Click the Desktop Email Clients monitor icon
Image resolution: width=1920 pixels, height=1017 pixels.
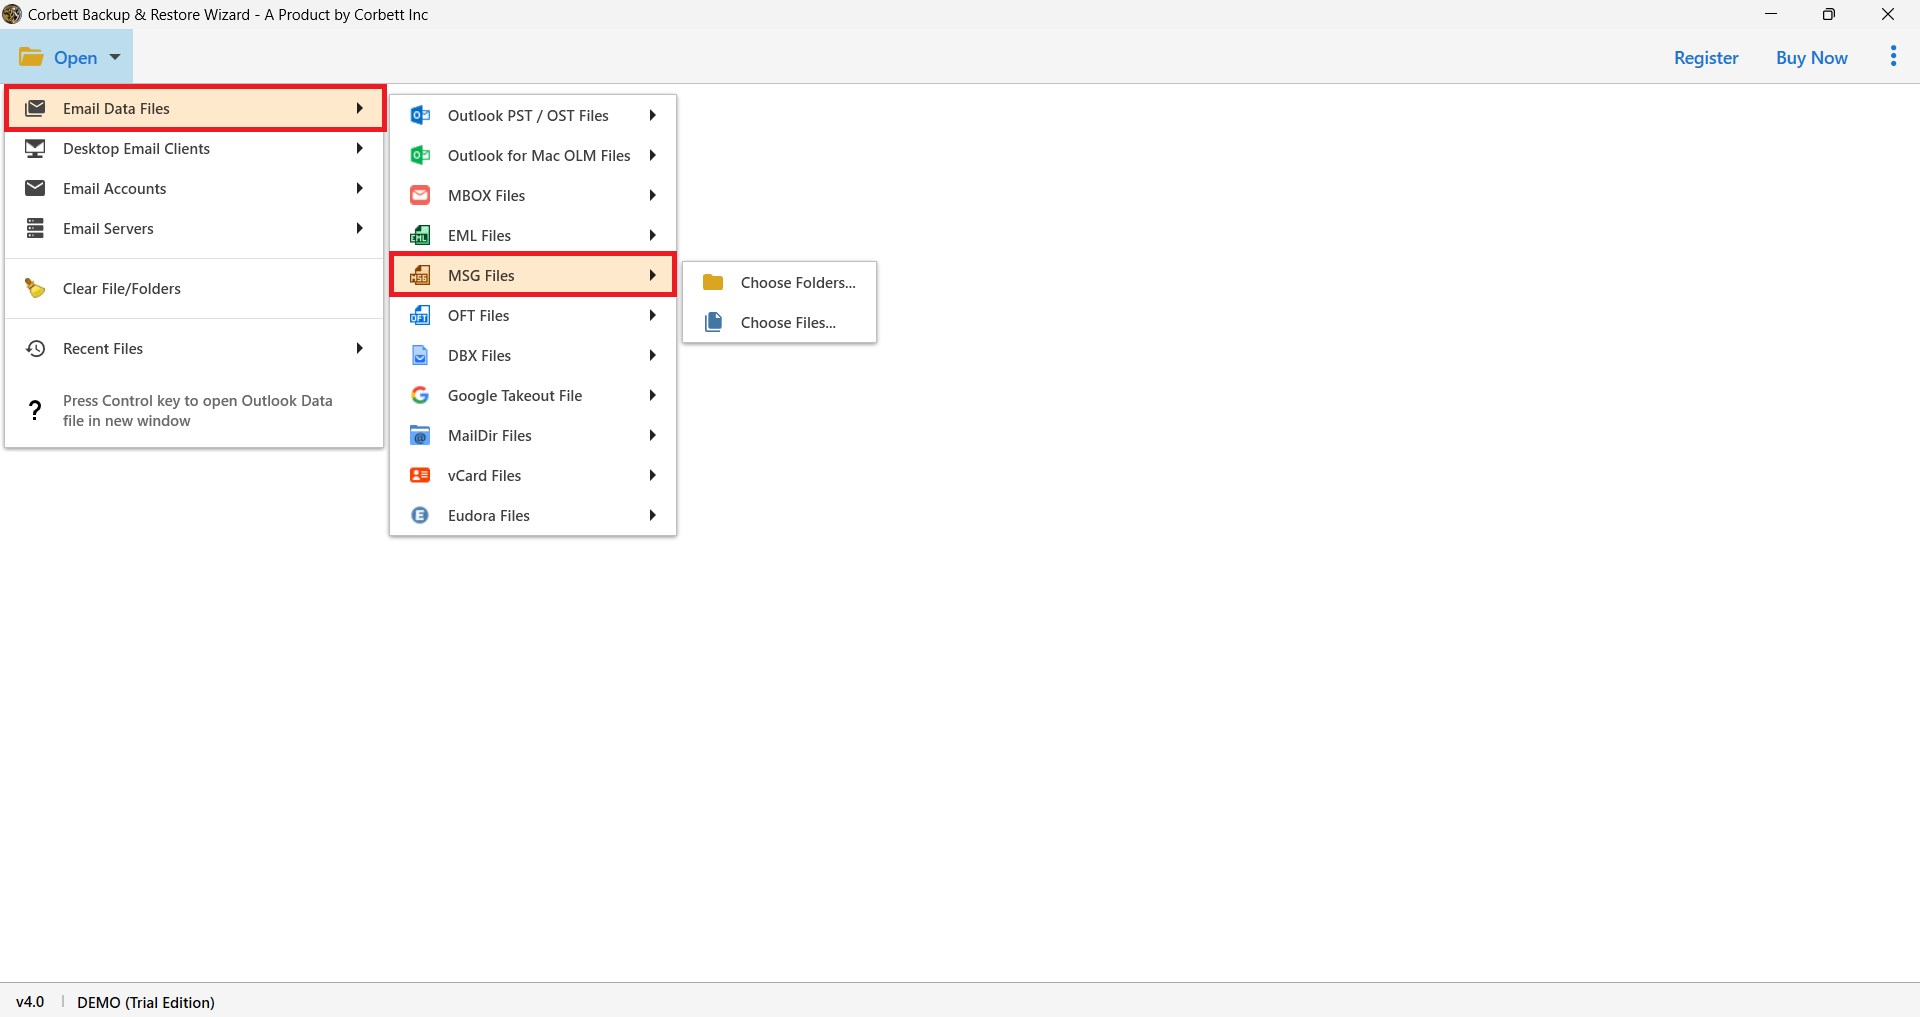click(35, 148)
